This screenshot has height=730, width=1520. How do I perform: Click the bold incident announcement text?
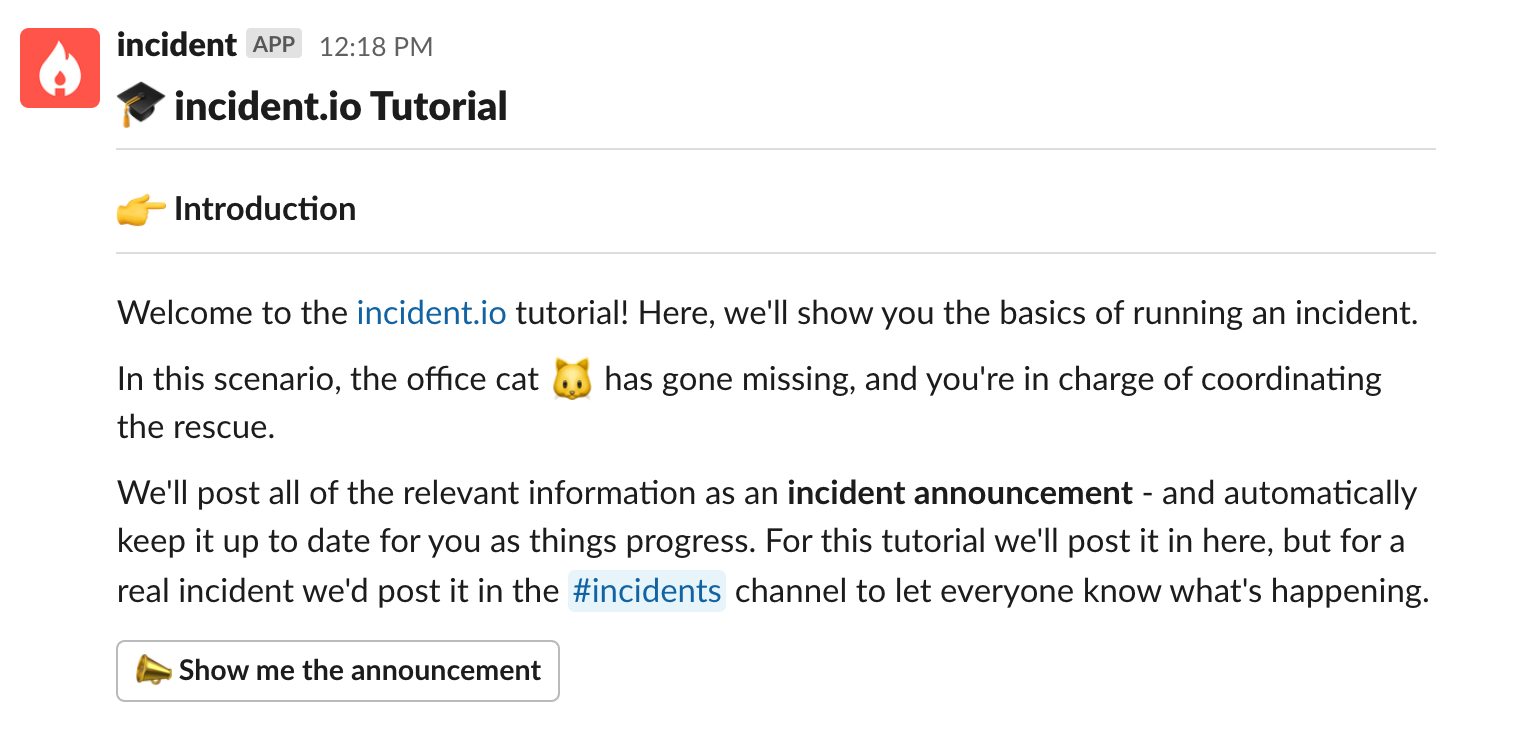pos(960,493)
